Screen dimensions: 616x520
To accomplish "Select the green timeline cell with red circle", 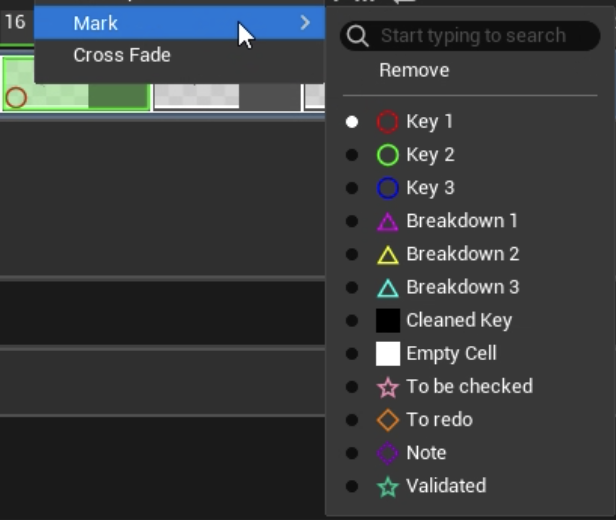I will click(76, 84).
